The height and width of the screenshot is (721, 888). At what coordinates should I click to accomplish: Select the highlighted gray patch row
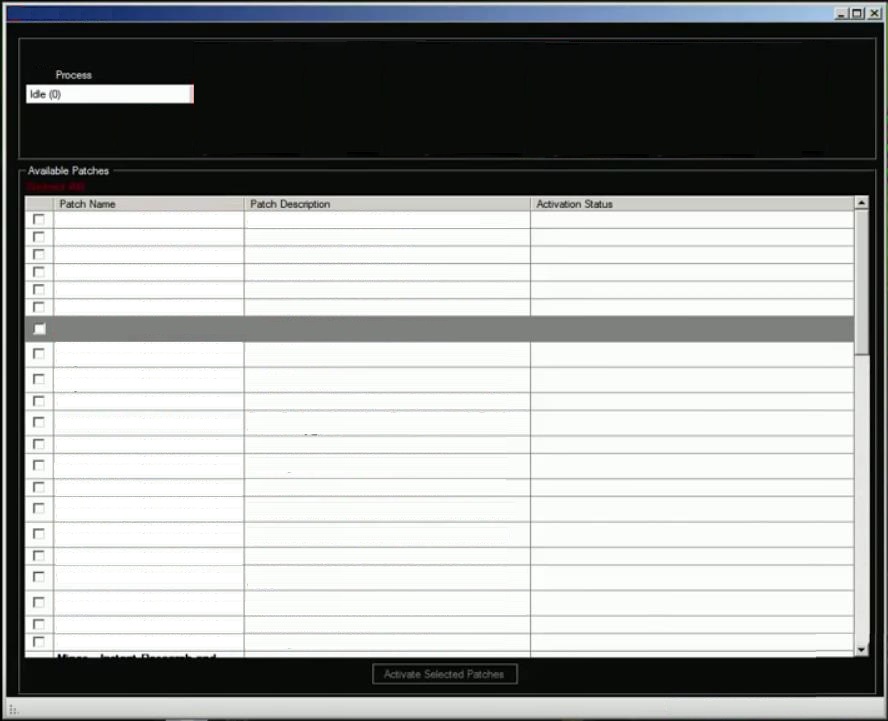click(x=450, y=329)
